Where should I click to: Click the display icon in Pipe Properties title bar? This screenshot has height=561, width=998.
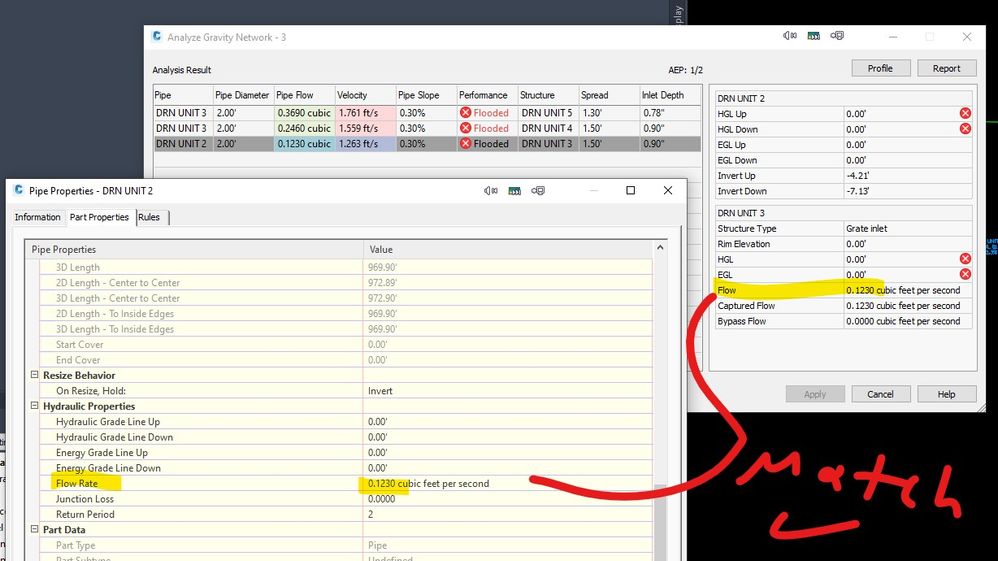point(538,190)
